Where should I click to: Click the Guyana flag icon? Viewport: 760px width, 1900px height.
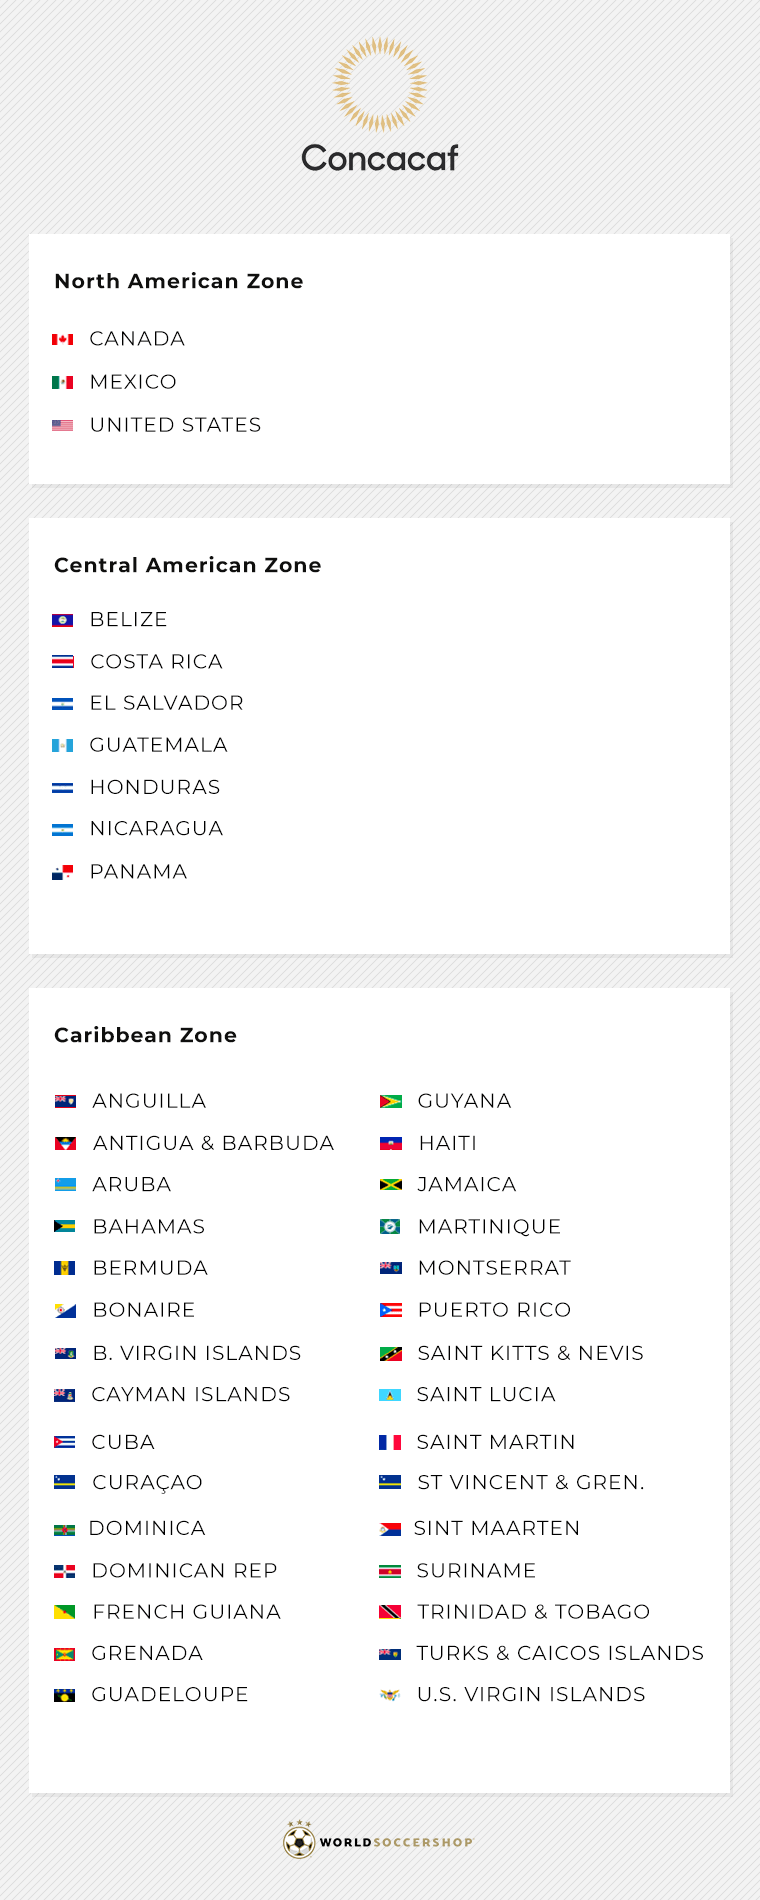point(390,1101)
